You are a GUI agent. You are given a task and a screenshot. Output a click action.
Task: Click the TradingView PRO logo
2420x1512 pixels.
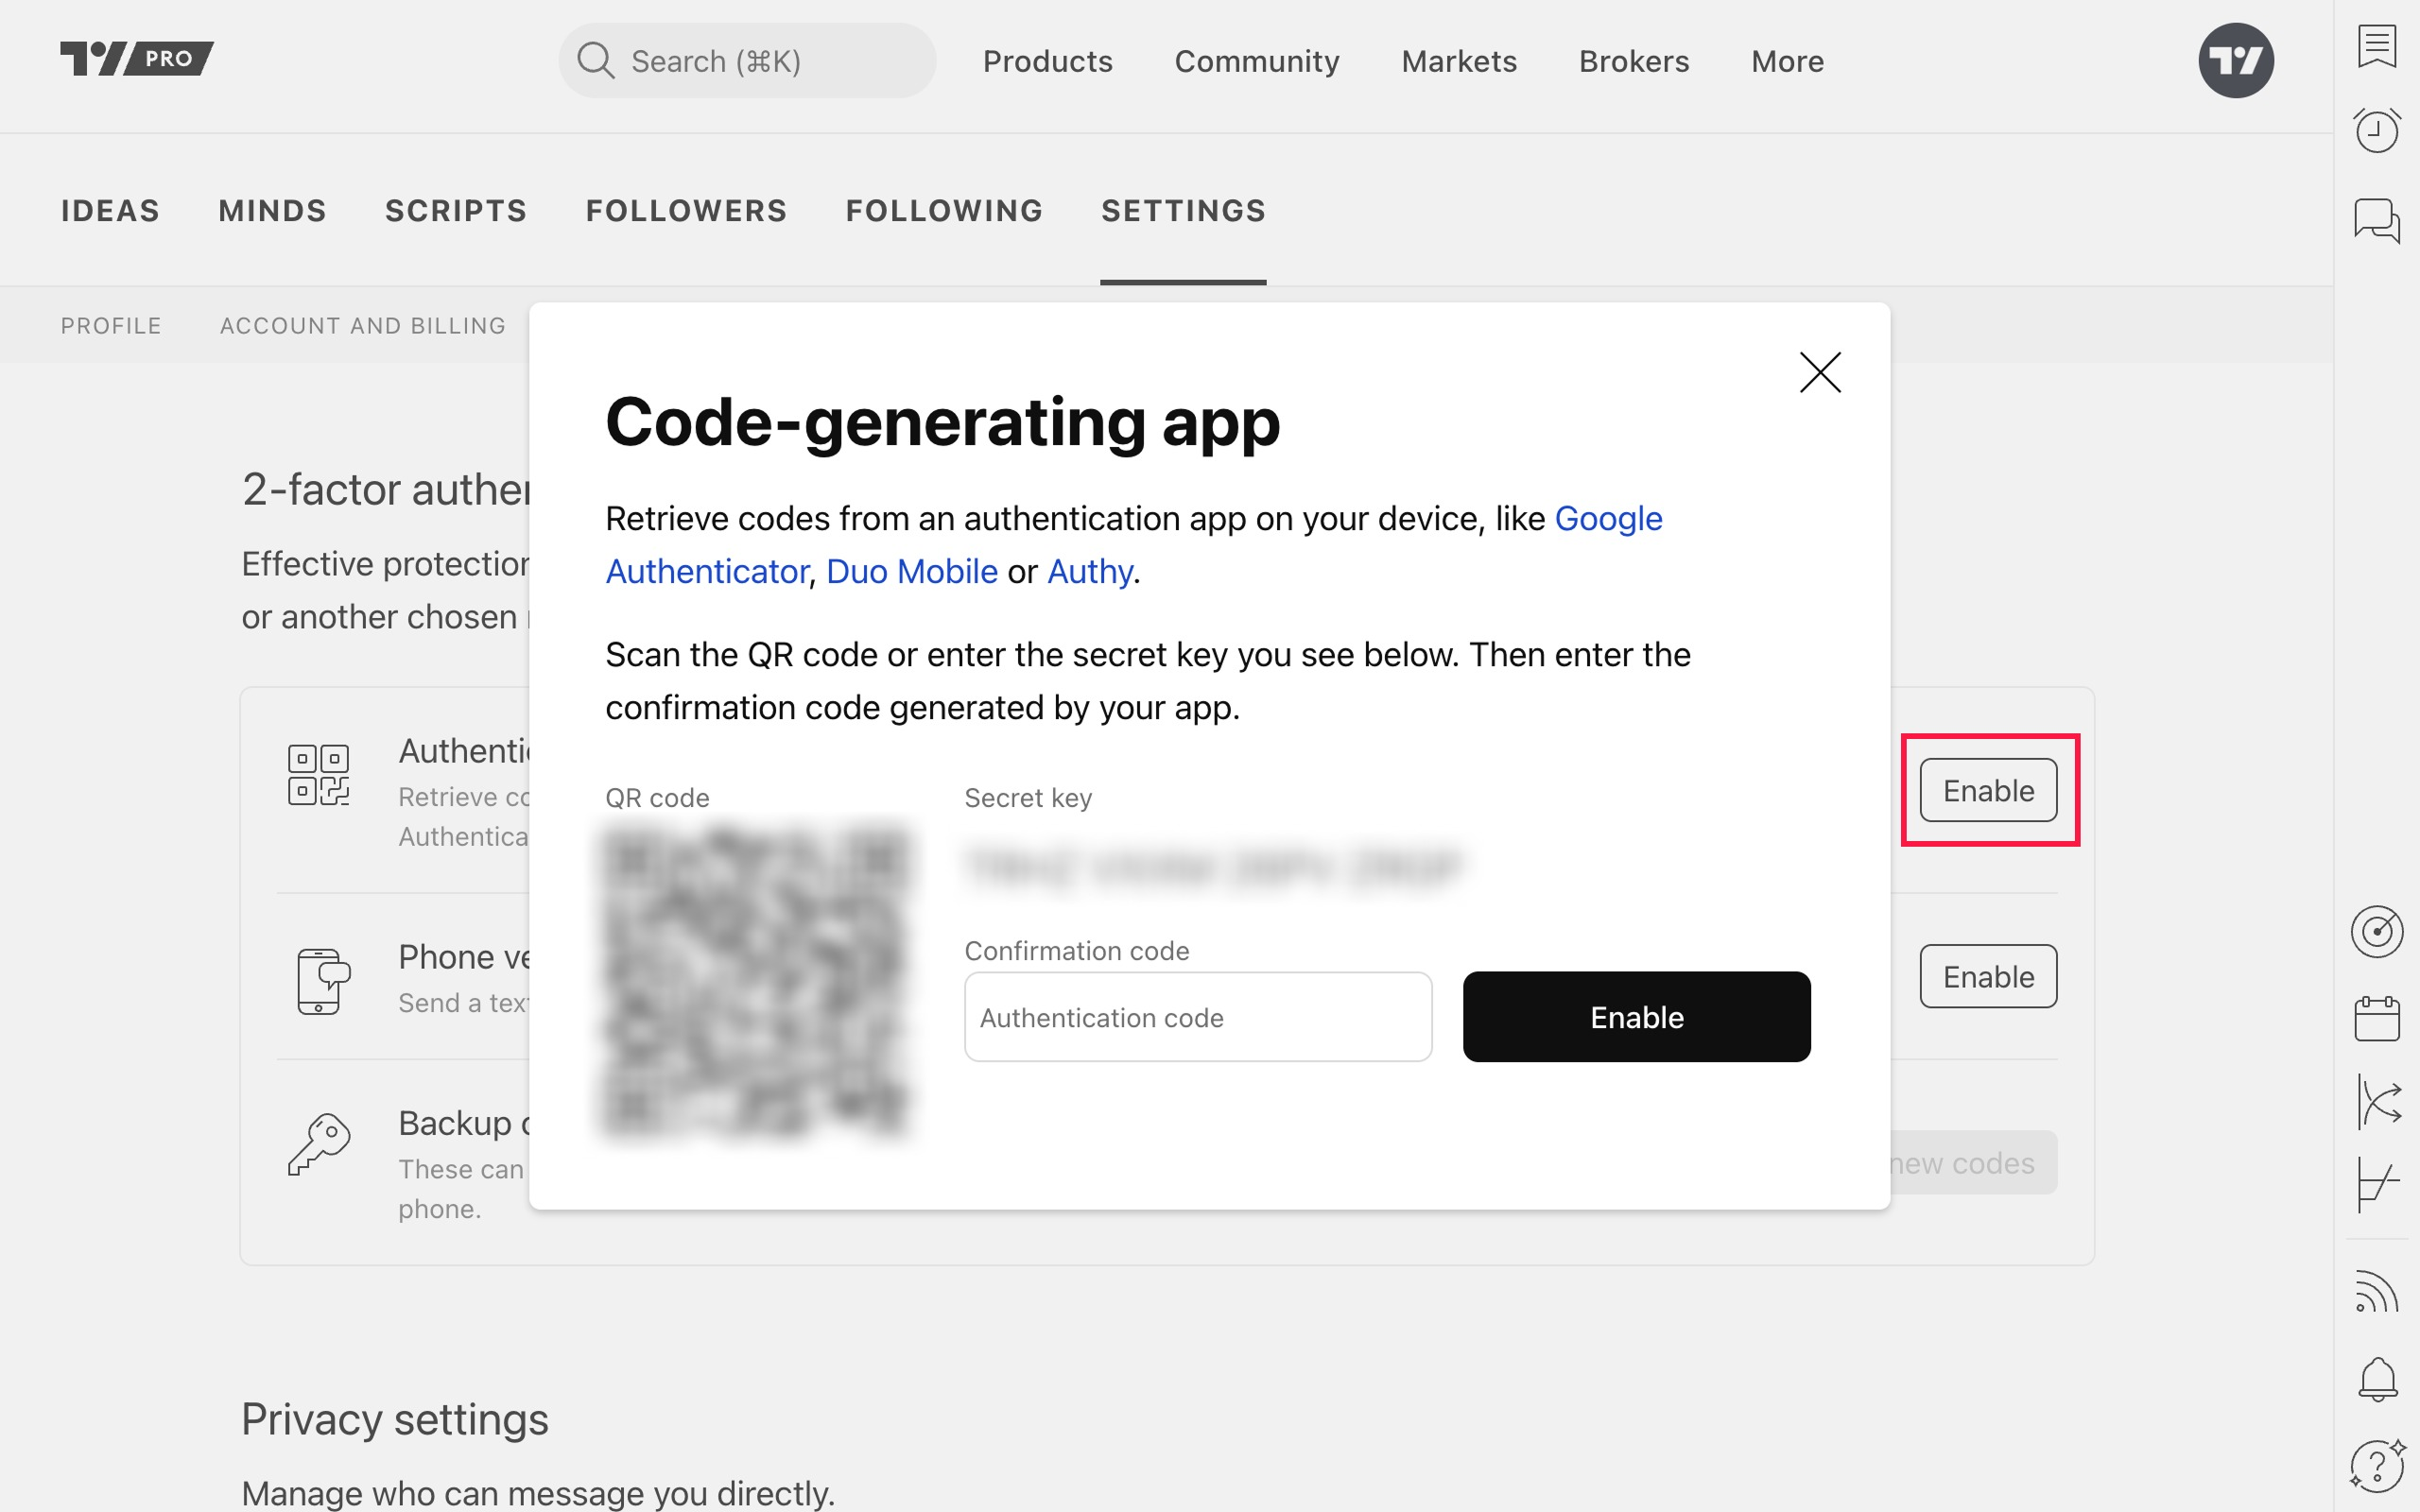[x=137, y=59]
